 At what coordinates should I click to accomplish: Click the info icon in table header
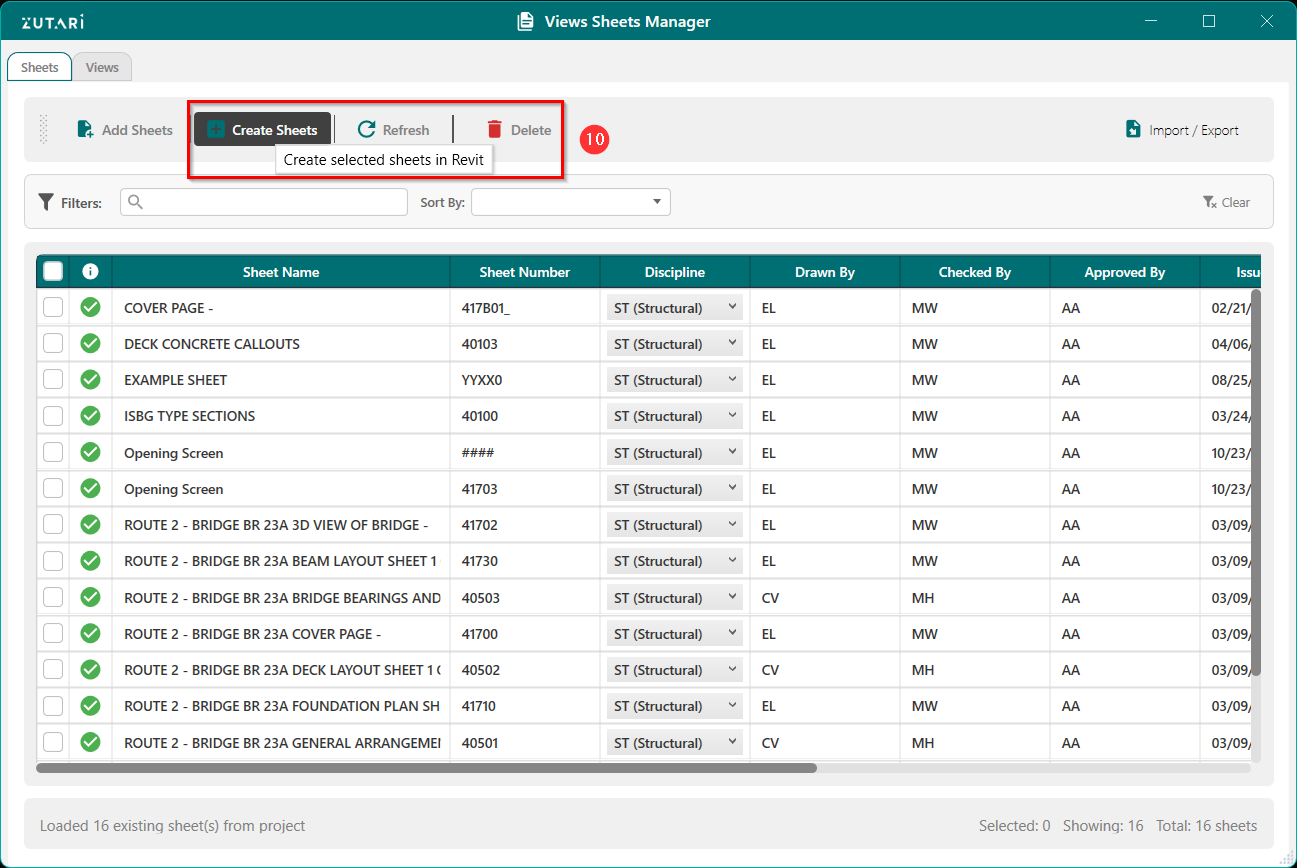coord(90,272)
